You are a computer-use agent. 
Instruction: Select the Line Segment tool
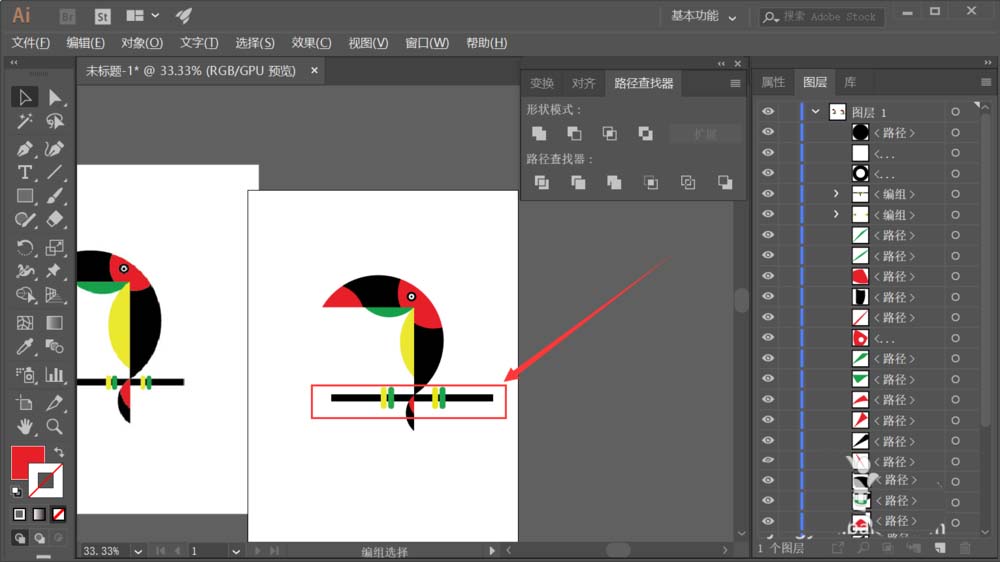[x=55, y=172]
